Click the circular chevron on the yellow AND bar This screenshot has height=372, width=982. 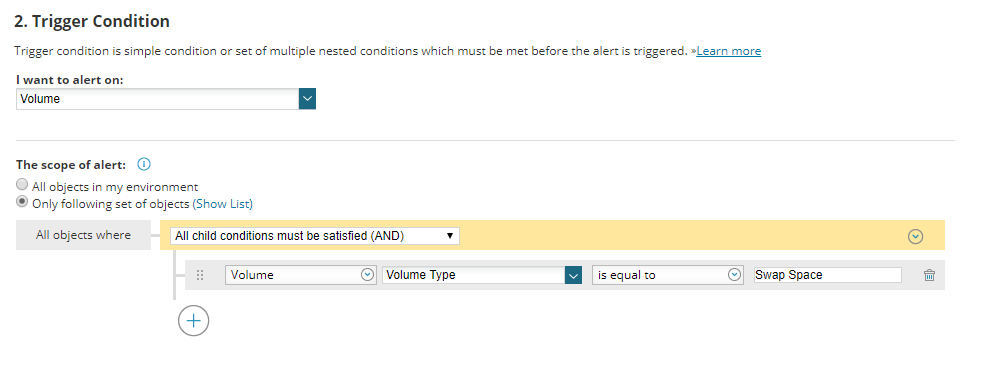tap(916, 236)
